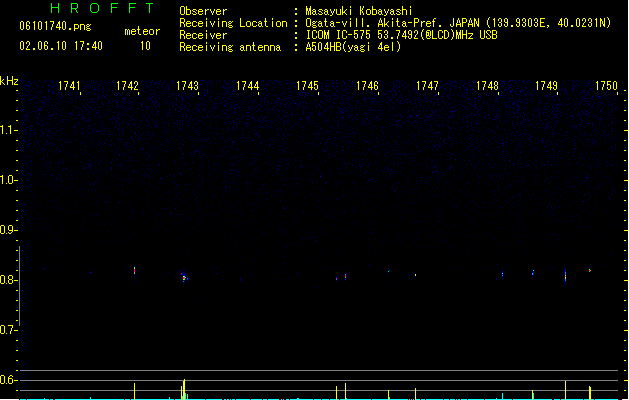Click the 0.7 frequency axis label
This screenshot has height=400, width=629.
coord(8,330)
